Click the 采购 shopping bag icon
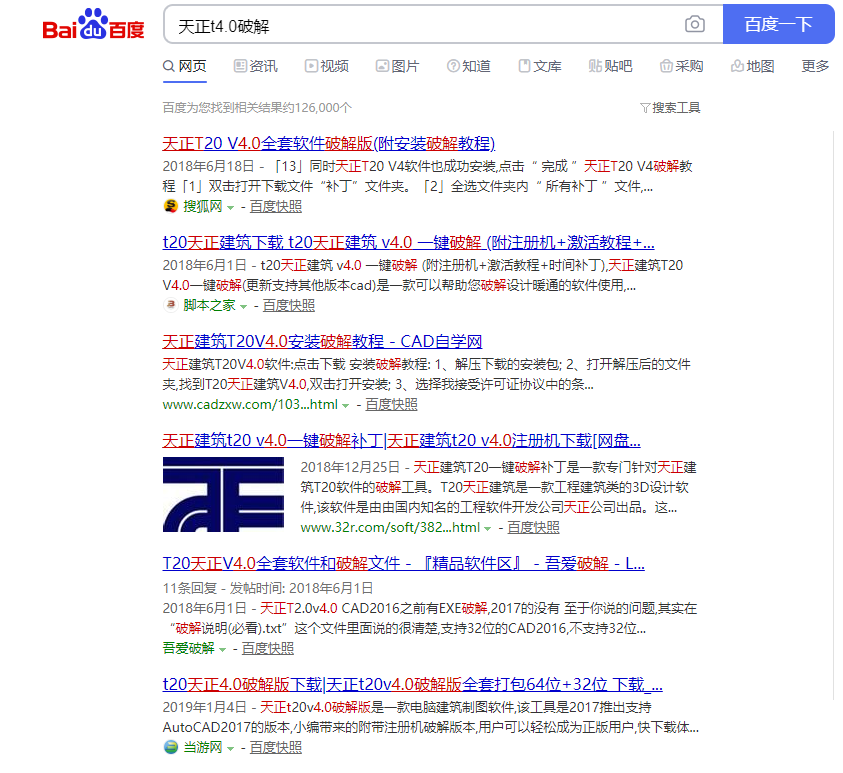This screenshot has width=843, height=773. (666, 66)
